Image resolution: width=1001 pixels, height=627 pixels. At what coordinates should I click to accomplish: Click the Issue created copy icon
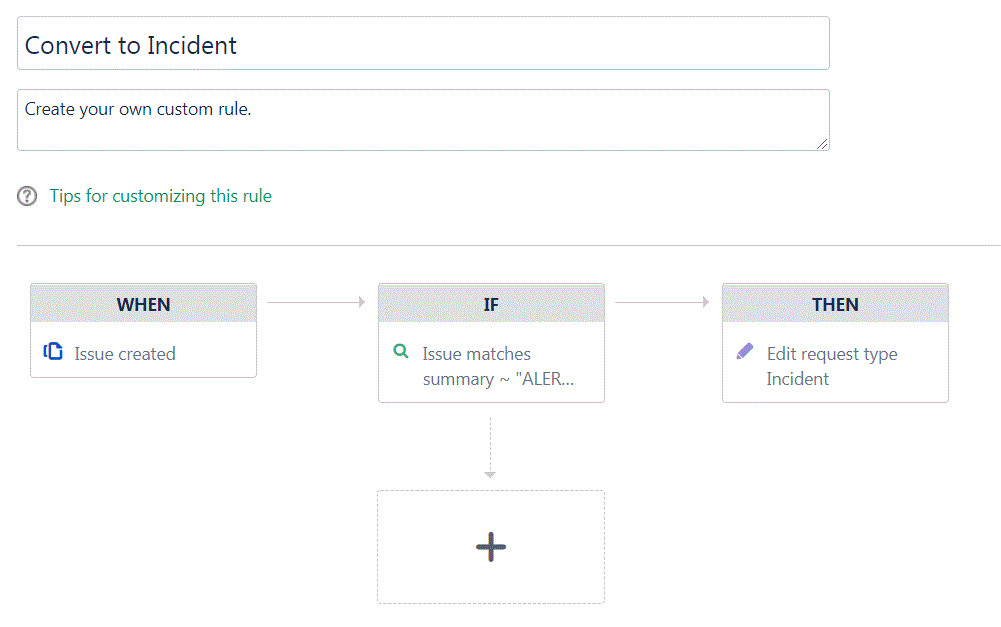coord(53,352)
